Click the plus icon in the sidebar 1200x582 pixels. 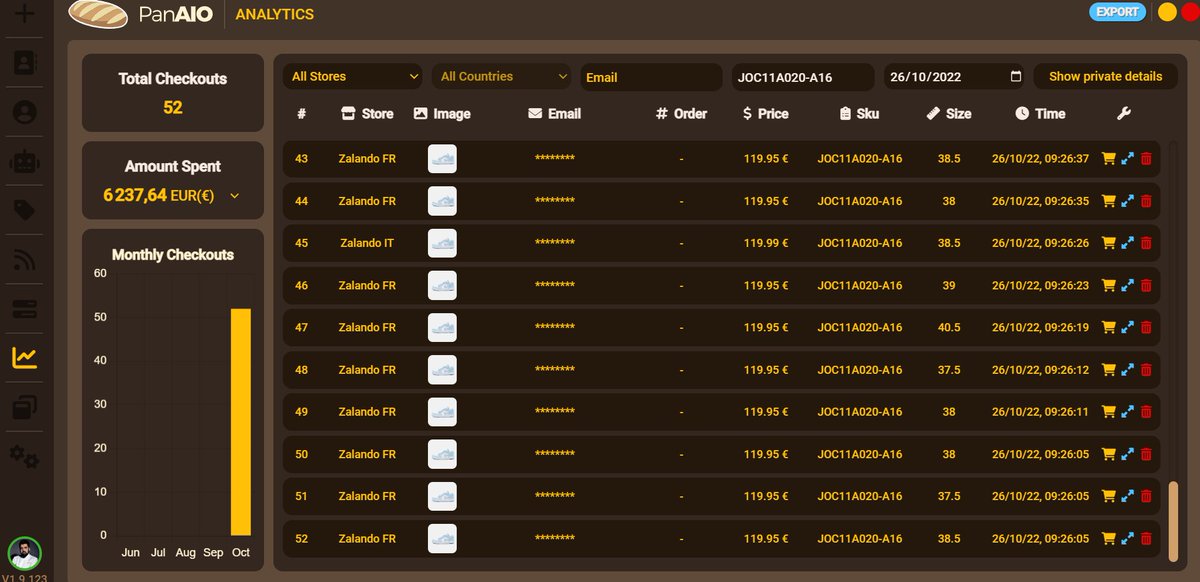click(x=24, y=14)
